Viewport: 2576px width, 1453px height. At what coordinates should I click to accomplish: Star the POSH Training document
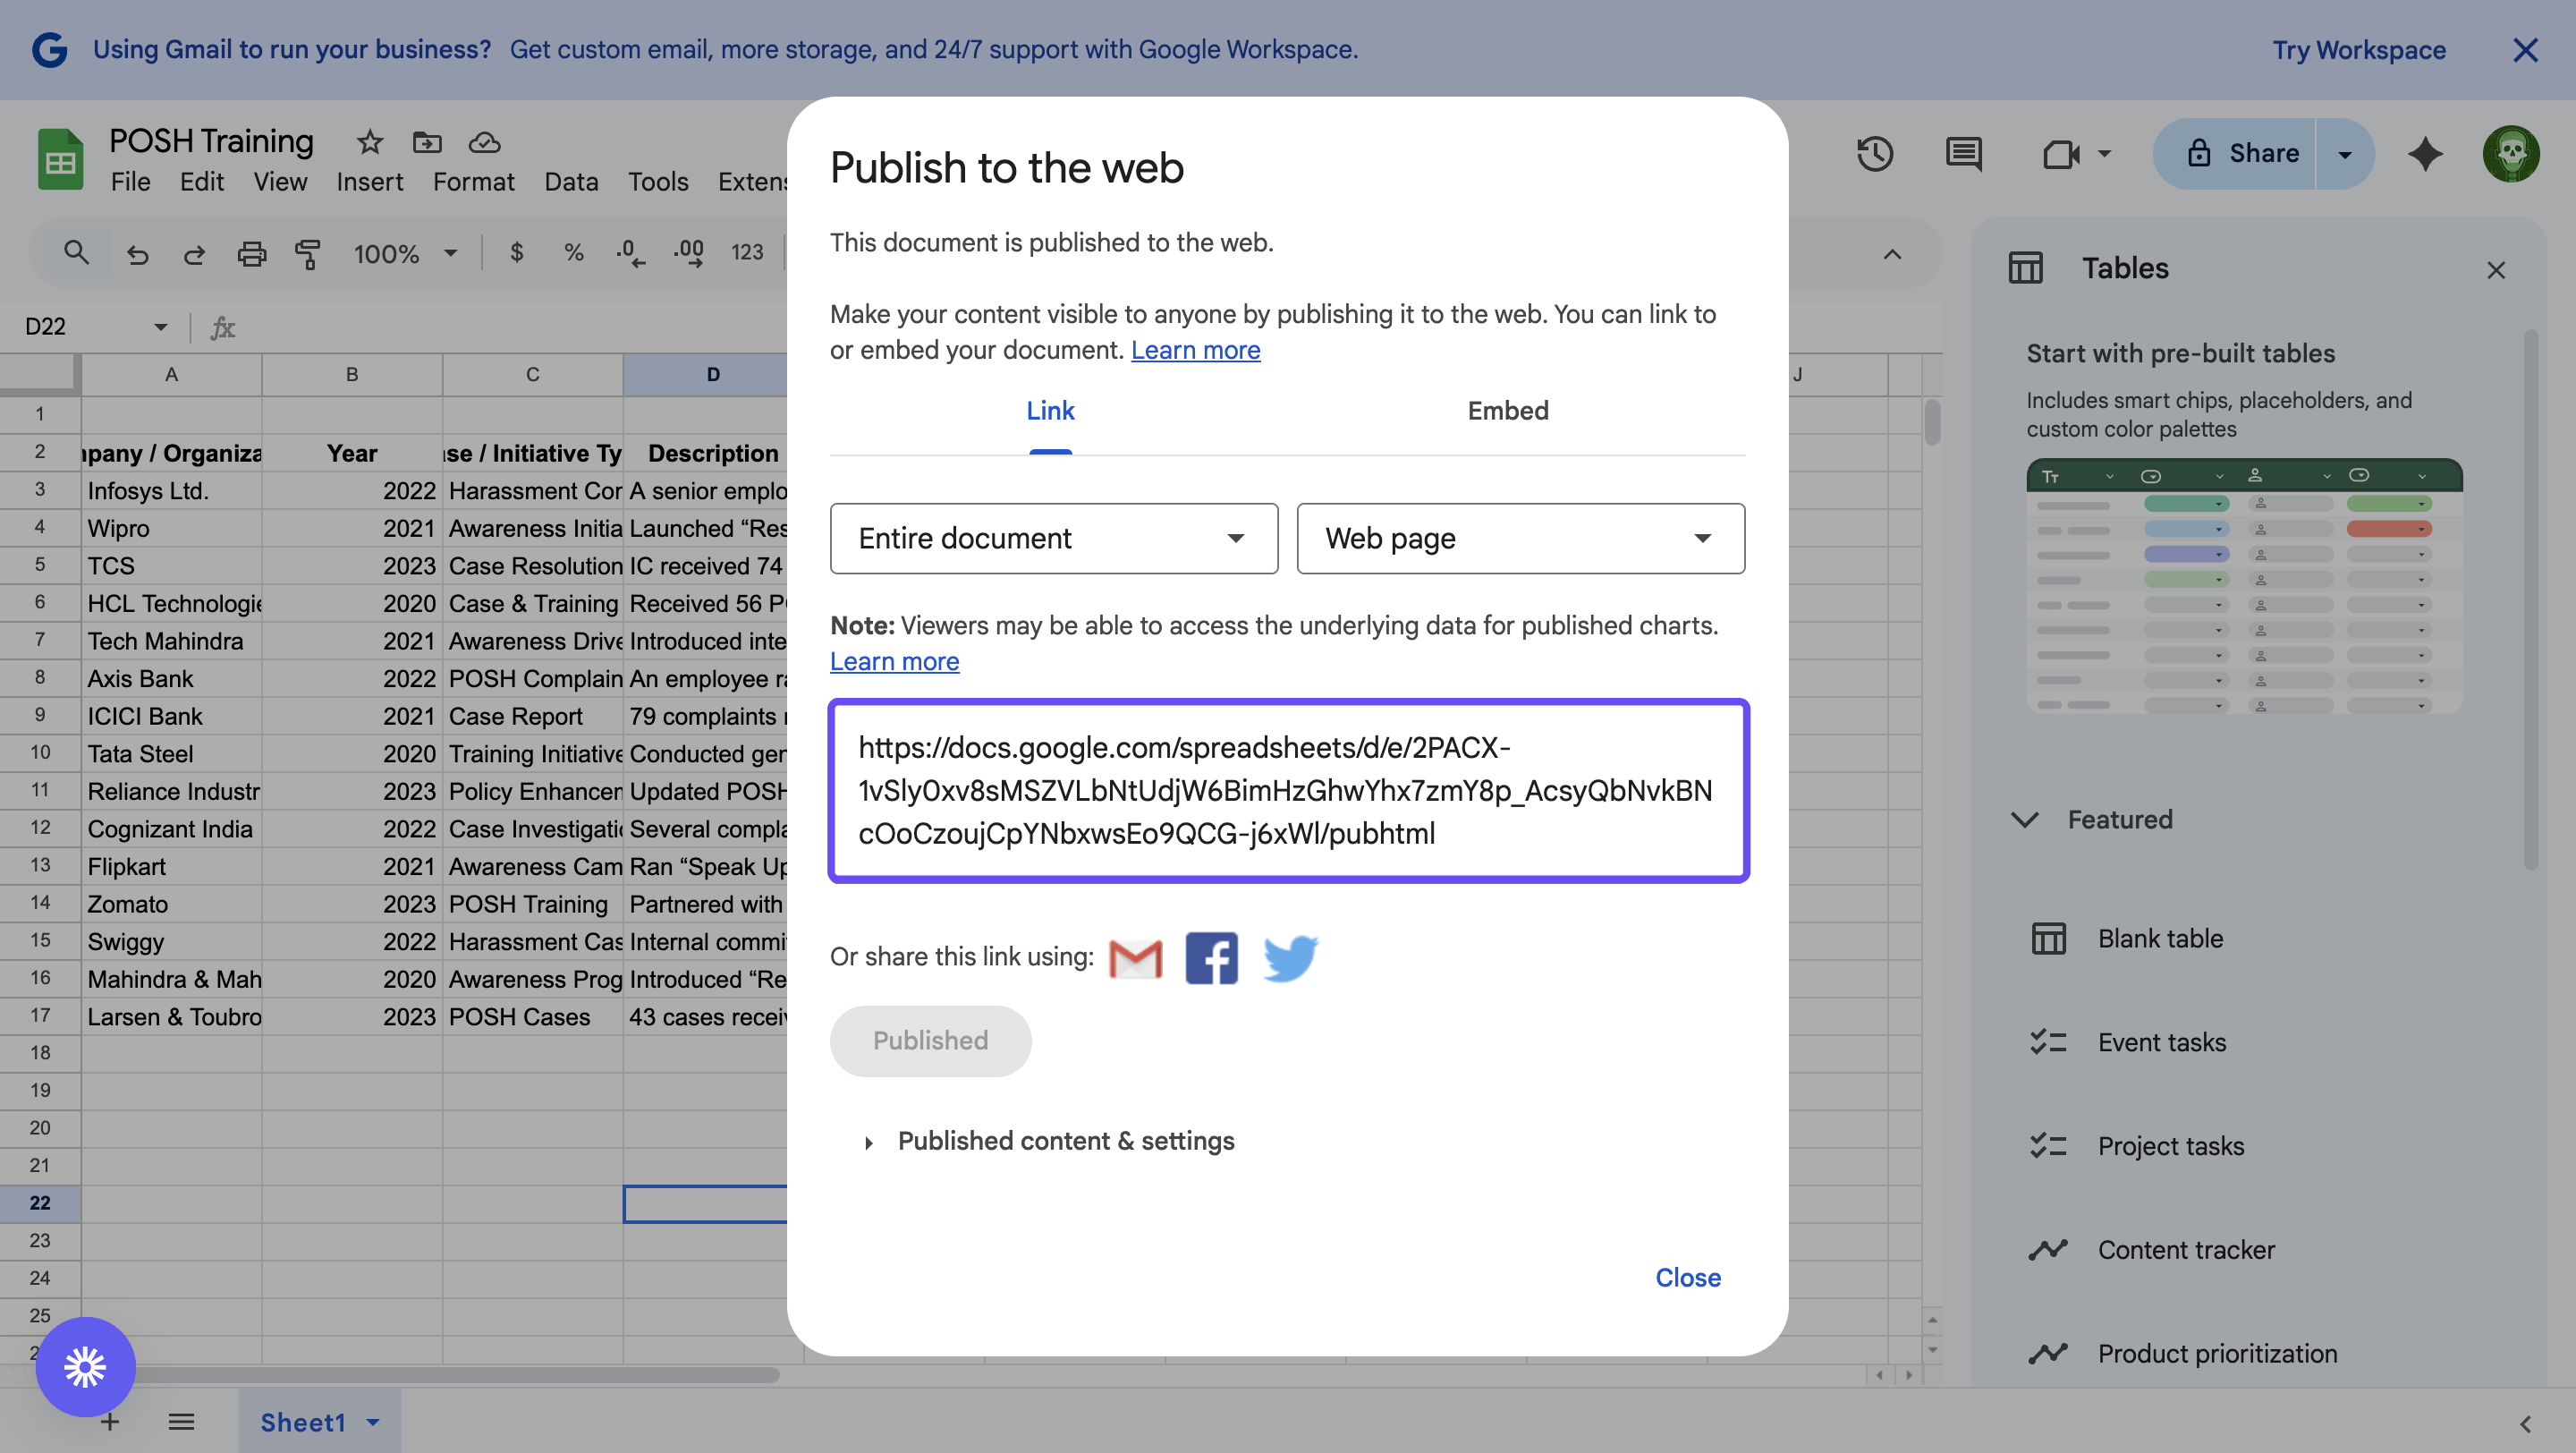coord(369,142)
